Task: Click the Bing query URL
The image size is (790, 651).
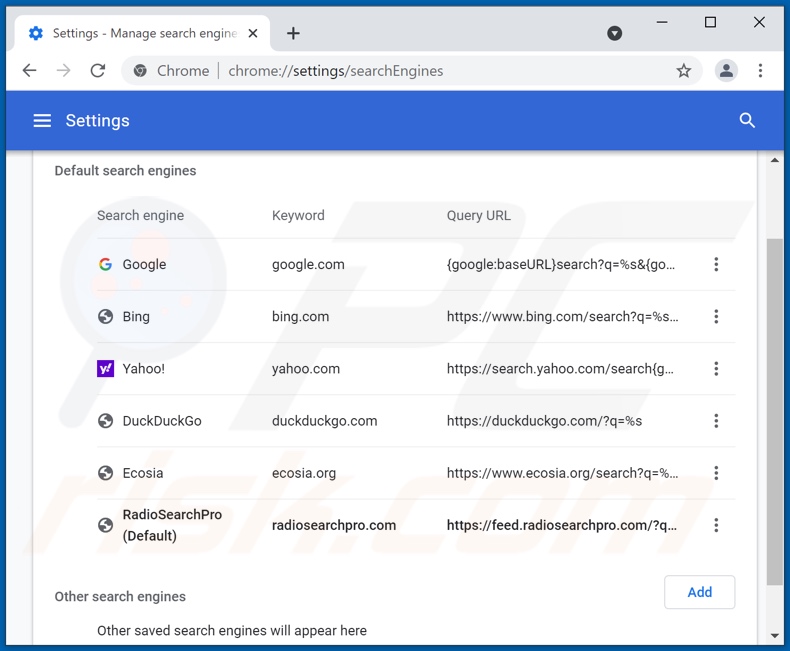Action: coord(562,316)
